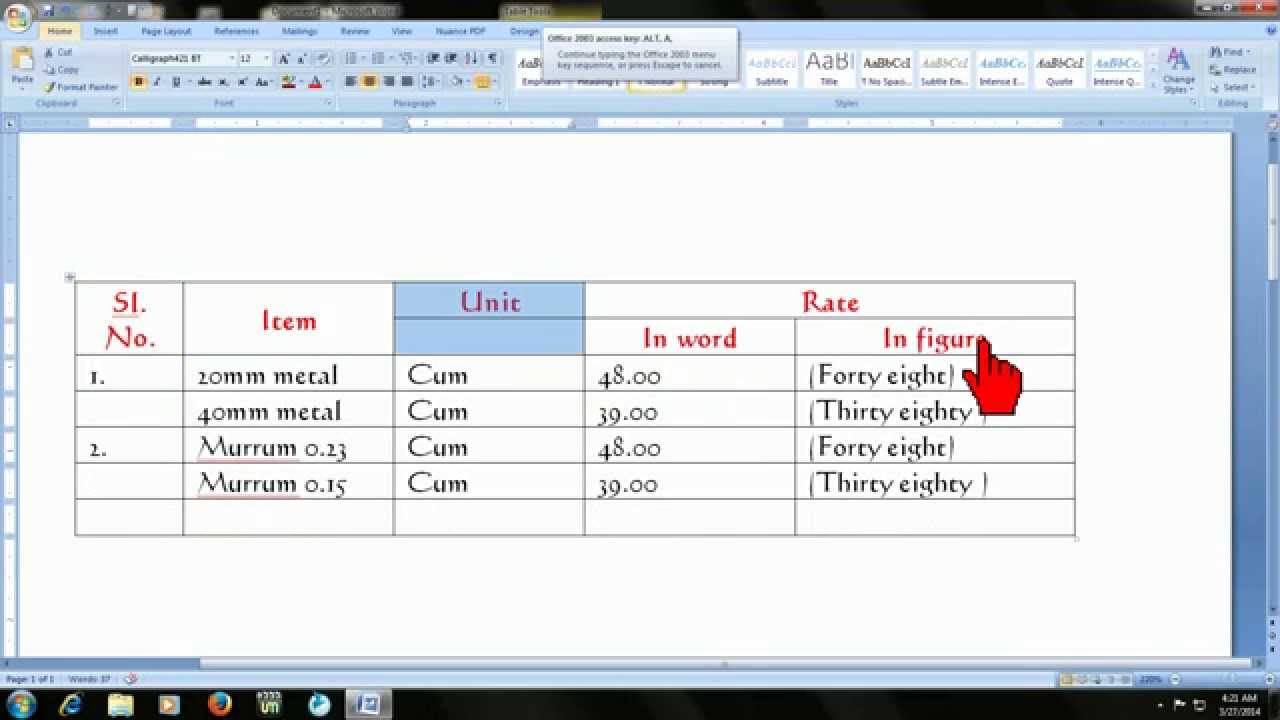Open the Nuance PDF tab
This screenshot has height=720, width=1280.
[461, 31]
